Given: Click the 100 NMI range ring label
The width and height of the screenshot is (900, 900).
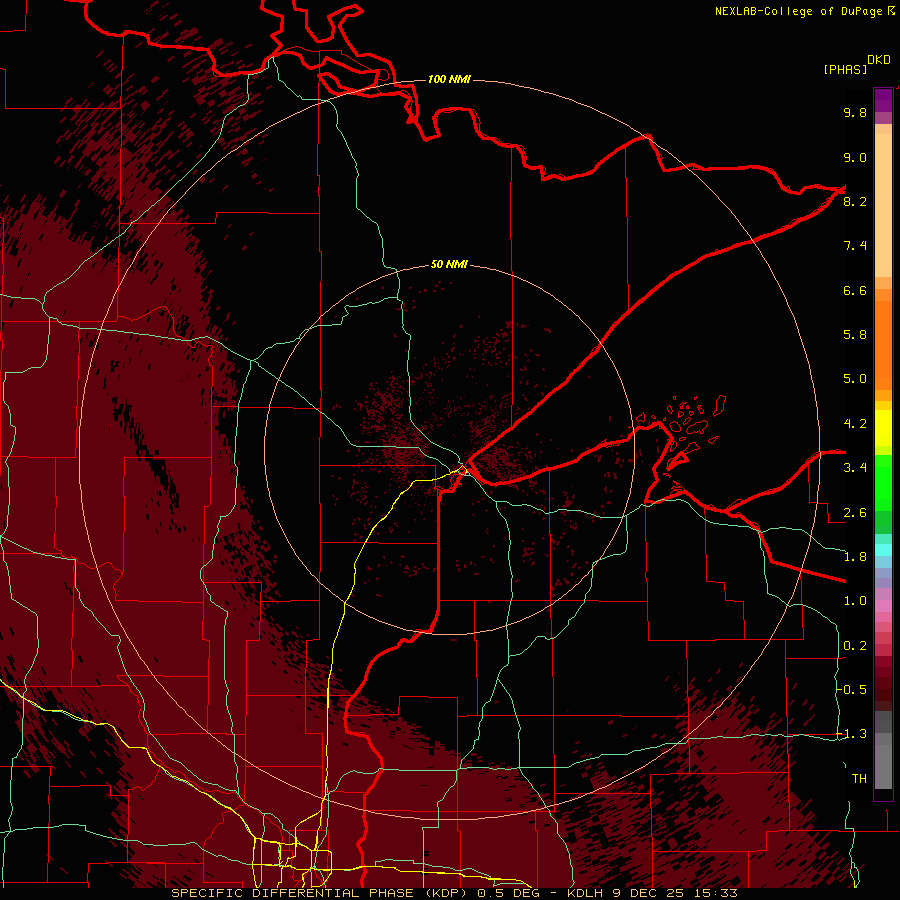Looking at the screenshot, I should pos(449,79).
